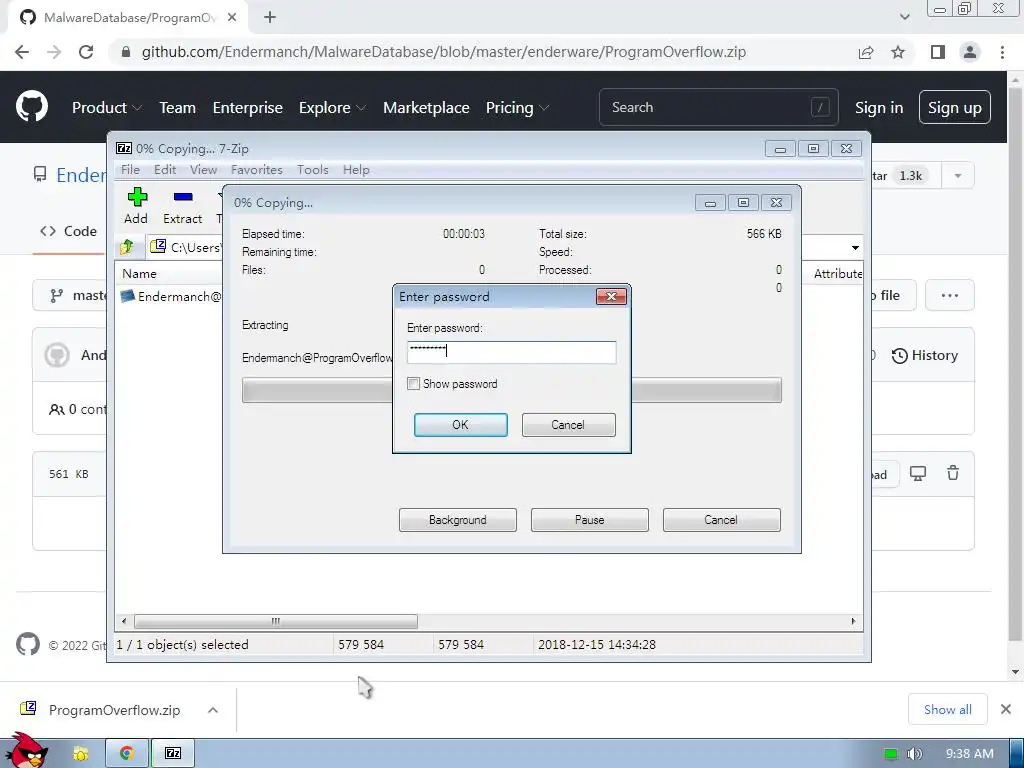Open the three-dot file options menu
Image resolution: width=1024 pixels, height=768 pixels.
[950, 295]
